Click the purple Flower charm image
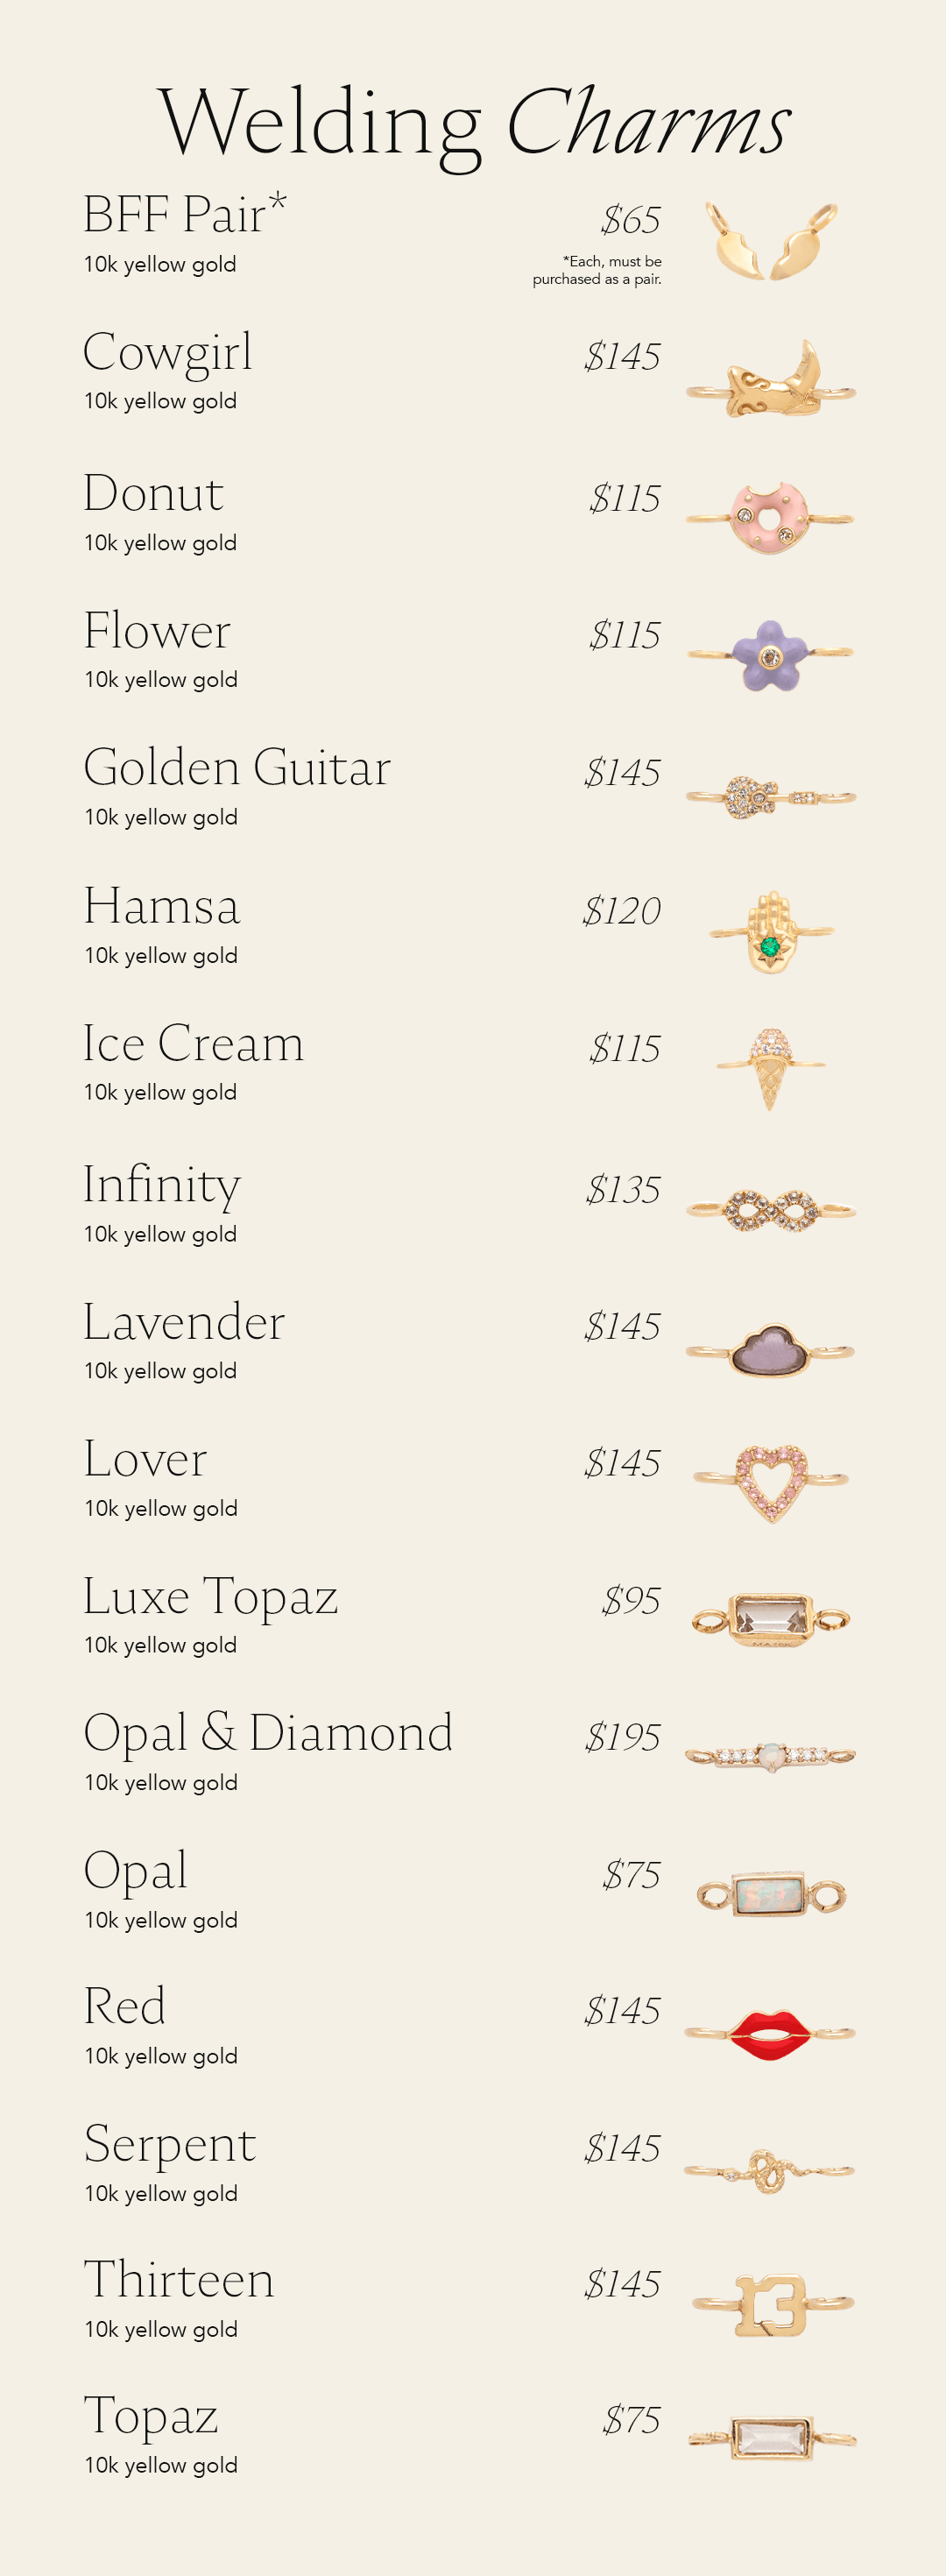Viewport: 946px width, 2576px height. pos(769,655)
